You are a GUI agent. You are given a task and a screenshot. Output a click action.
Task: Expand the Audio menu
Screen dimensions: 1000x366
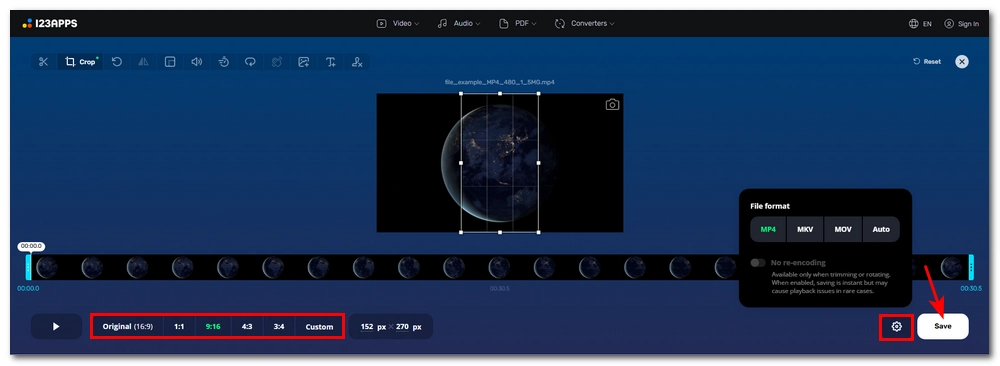tap(459, 24)
